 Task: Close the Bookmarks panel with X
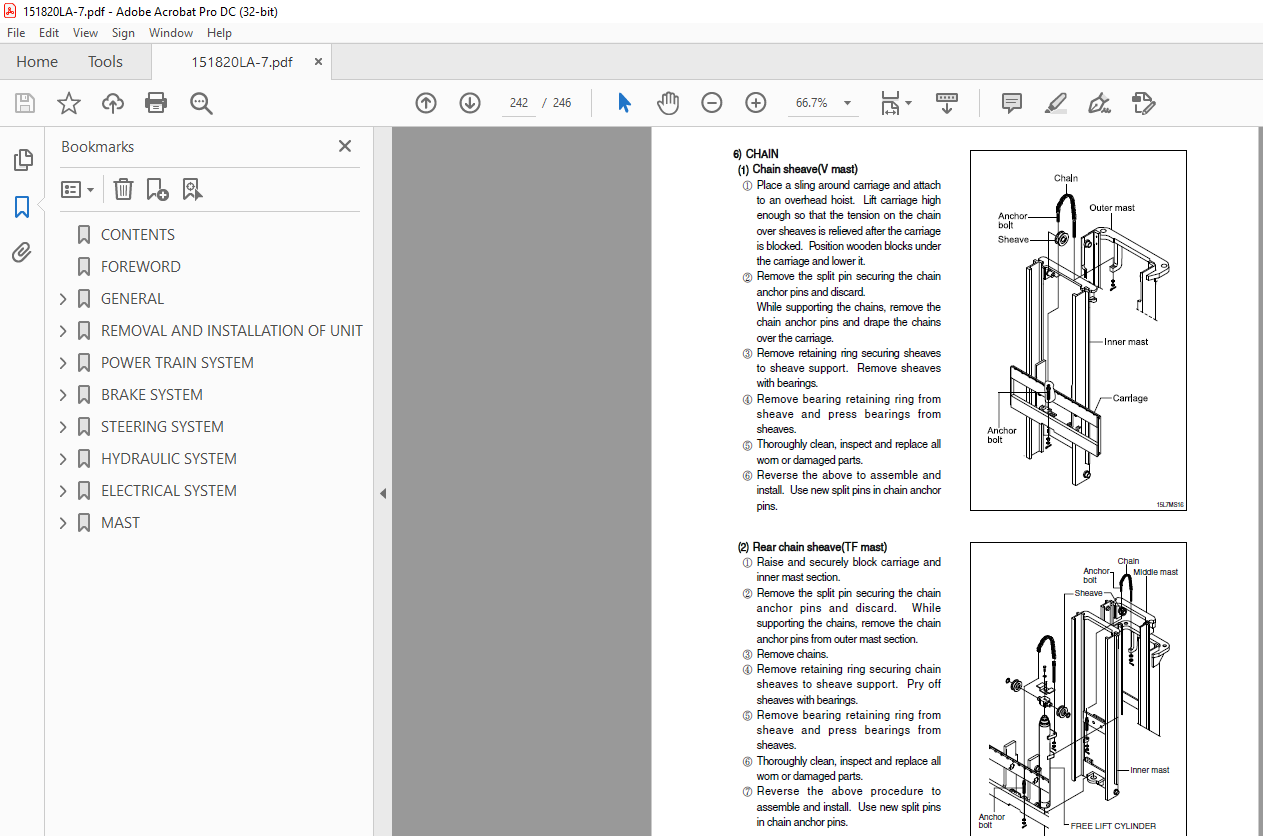[x=345, y=146]
